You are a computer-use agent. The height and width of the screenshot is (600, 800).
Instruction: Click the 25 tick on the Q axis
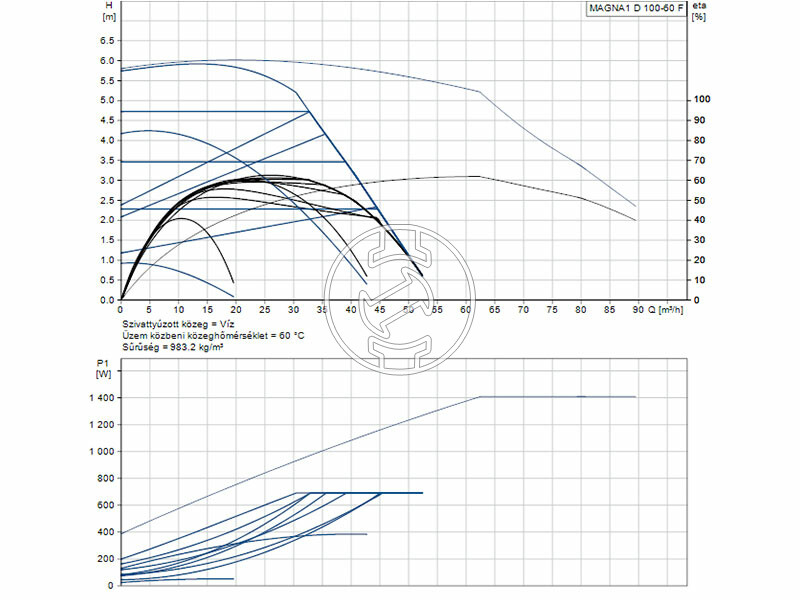264,310
